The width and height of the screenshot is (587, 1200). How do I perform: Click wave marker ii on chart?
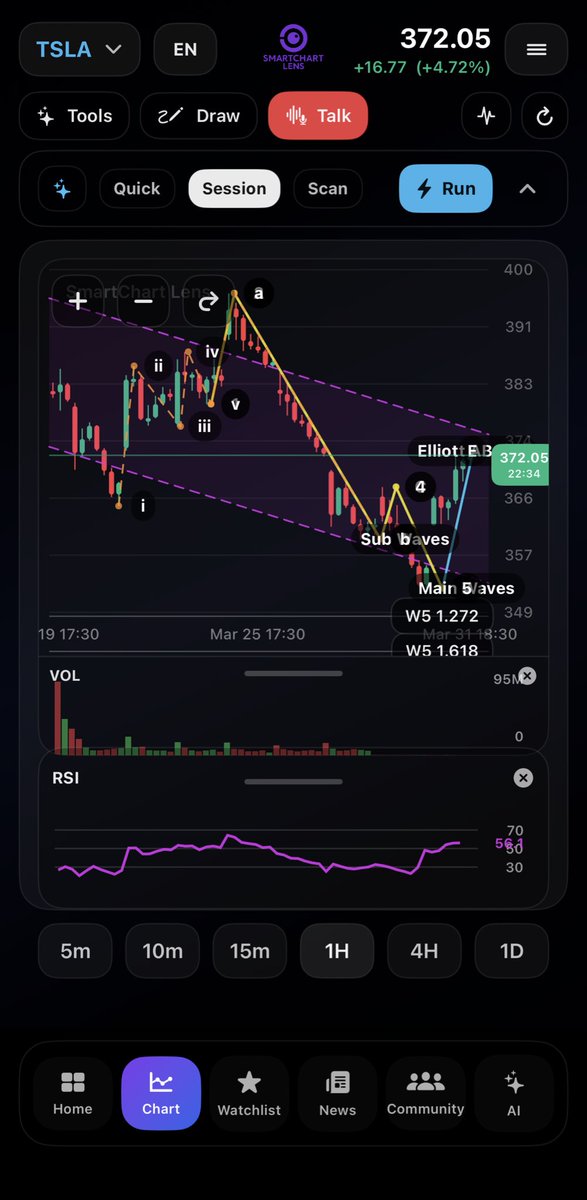click(158, 365)
